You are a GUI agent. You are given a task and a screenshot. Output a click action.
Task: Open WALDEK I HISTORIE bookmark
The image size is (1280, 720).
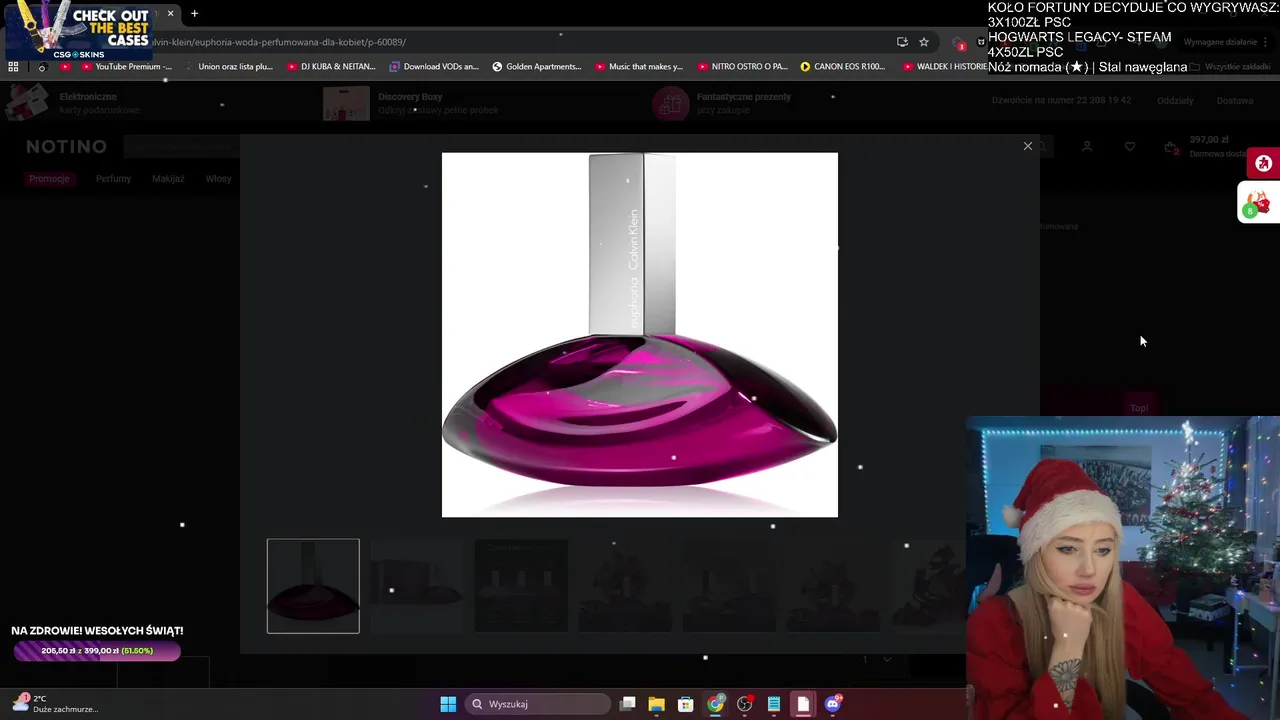tap(945, 67)
